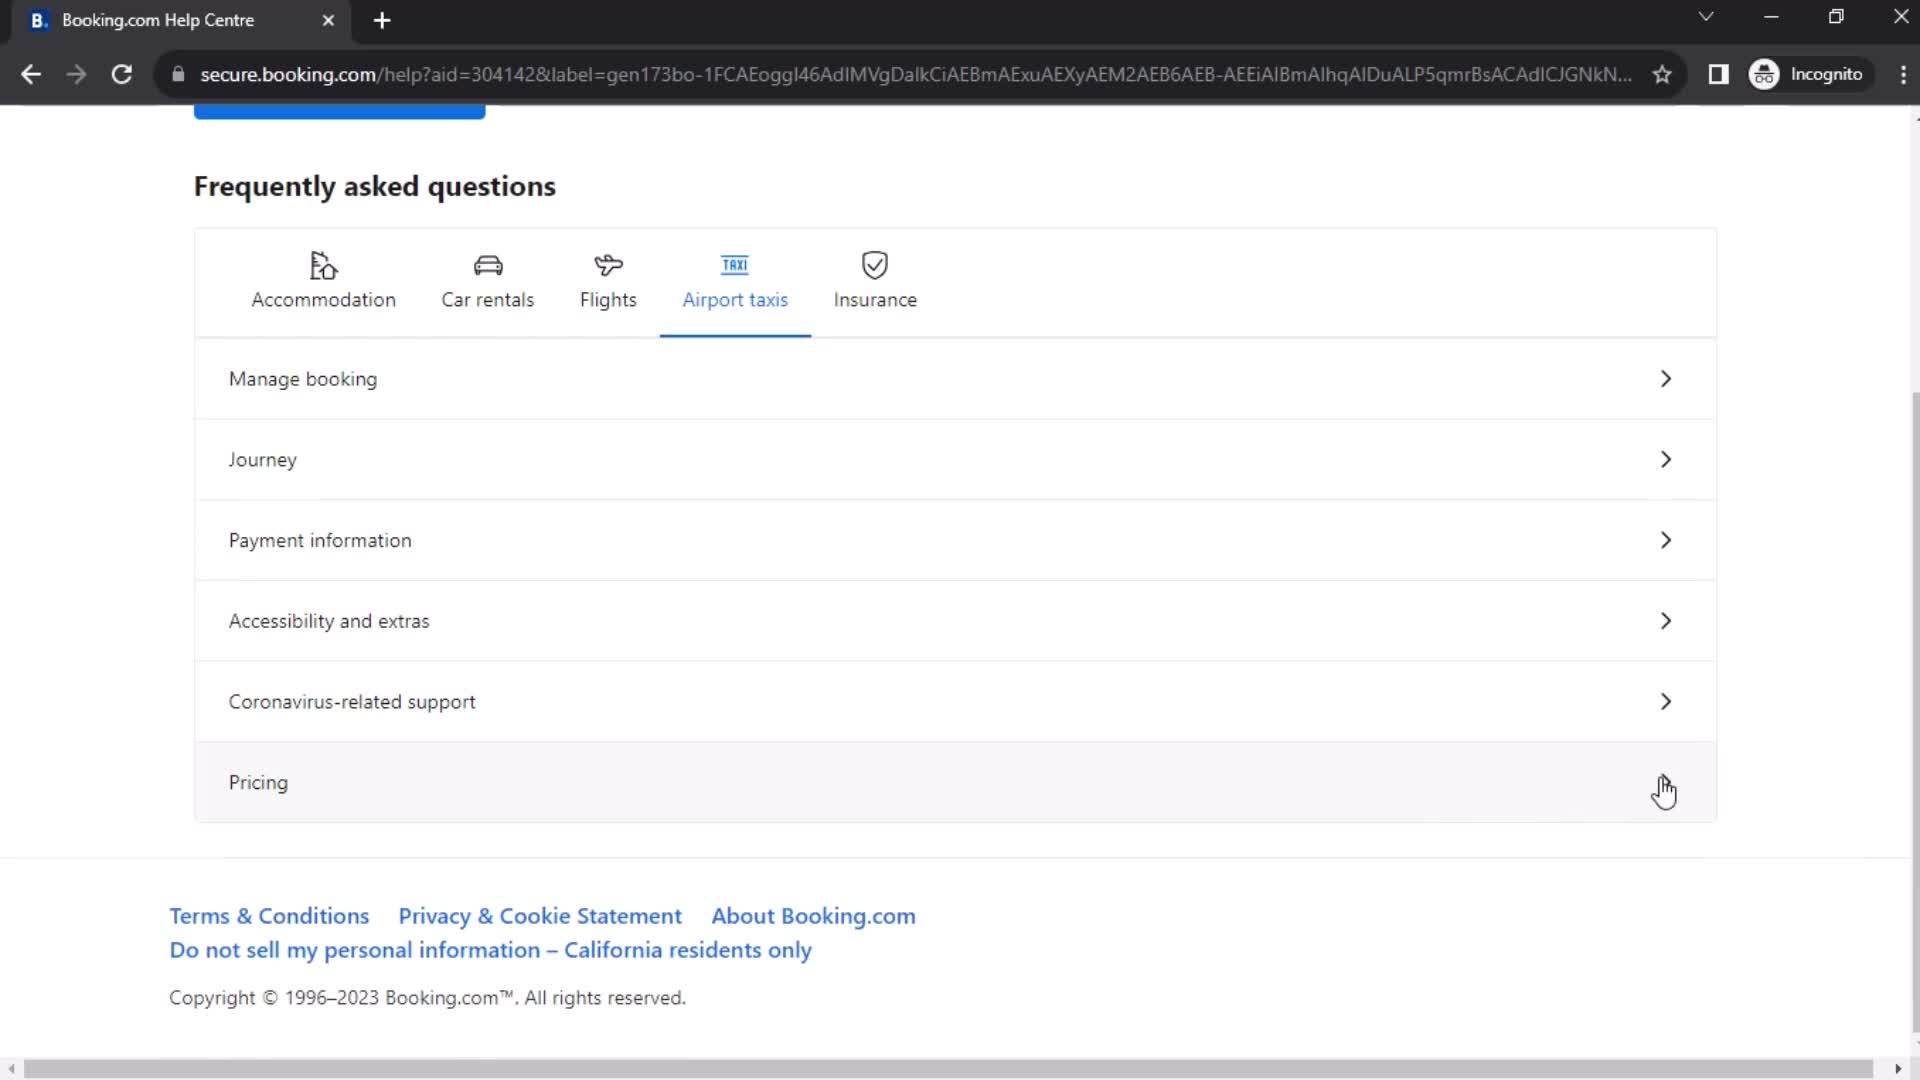
Task: Open the browser side panel icon
Action: (1718, 74)
